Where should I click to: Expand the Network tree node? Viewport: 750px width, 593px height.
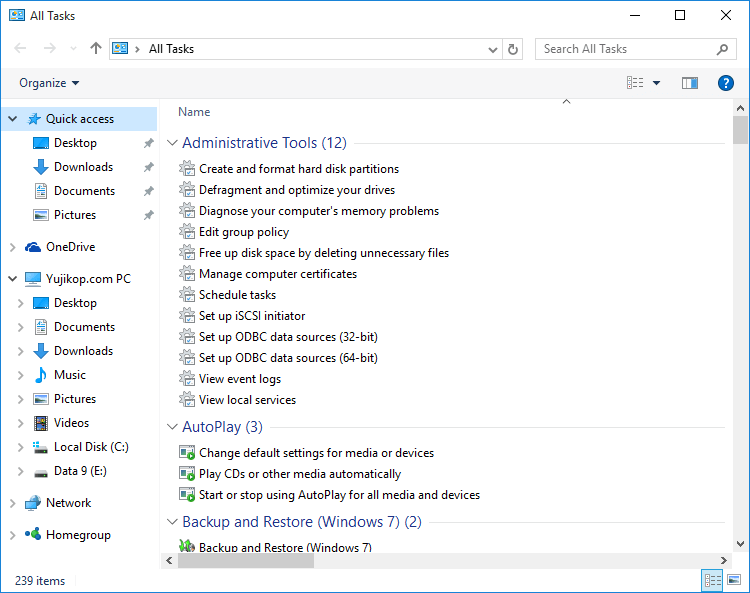tap(13, 503)
